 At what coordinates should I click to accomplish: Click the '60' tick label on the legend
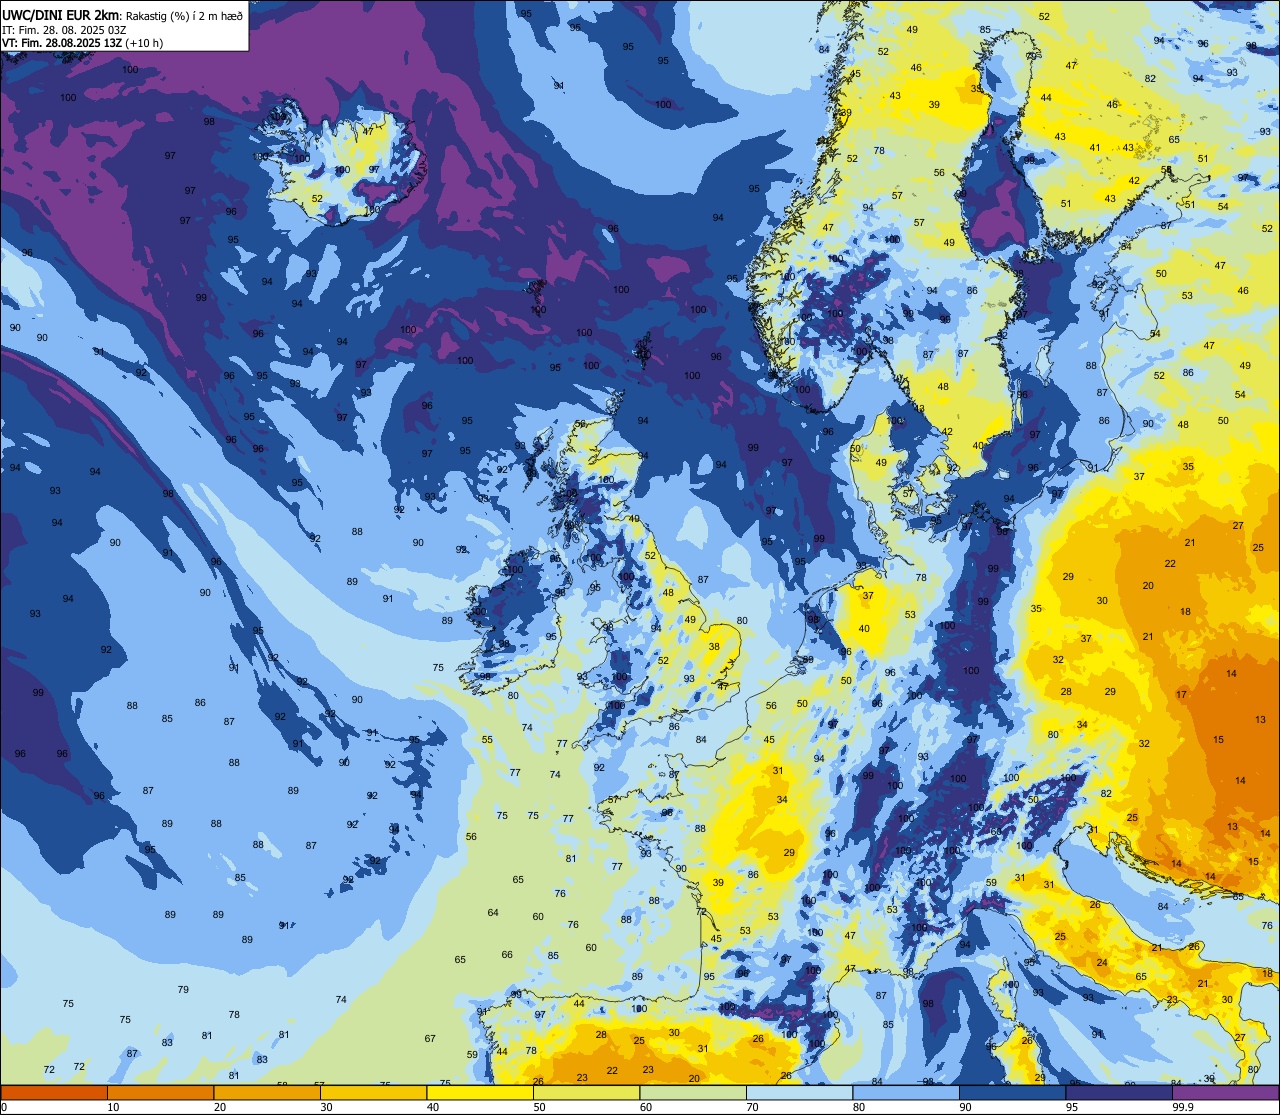[x=646, y=1107]
